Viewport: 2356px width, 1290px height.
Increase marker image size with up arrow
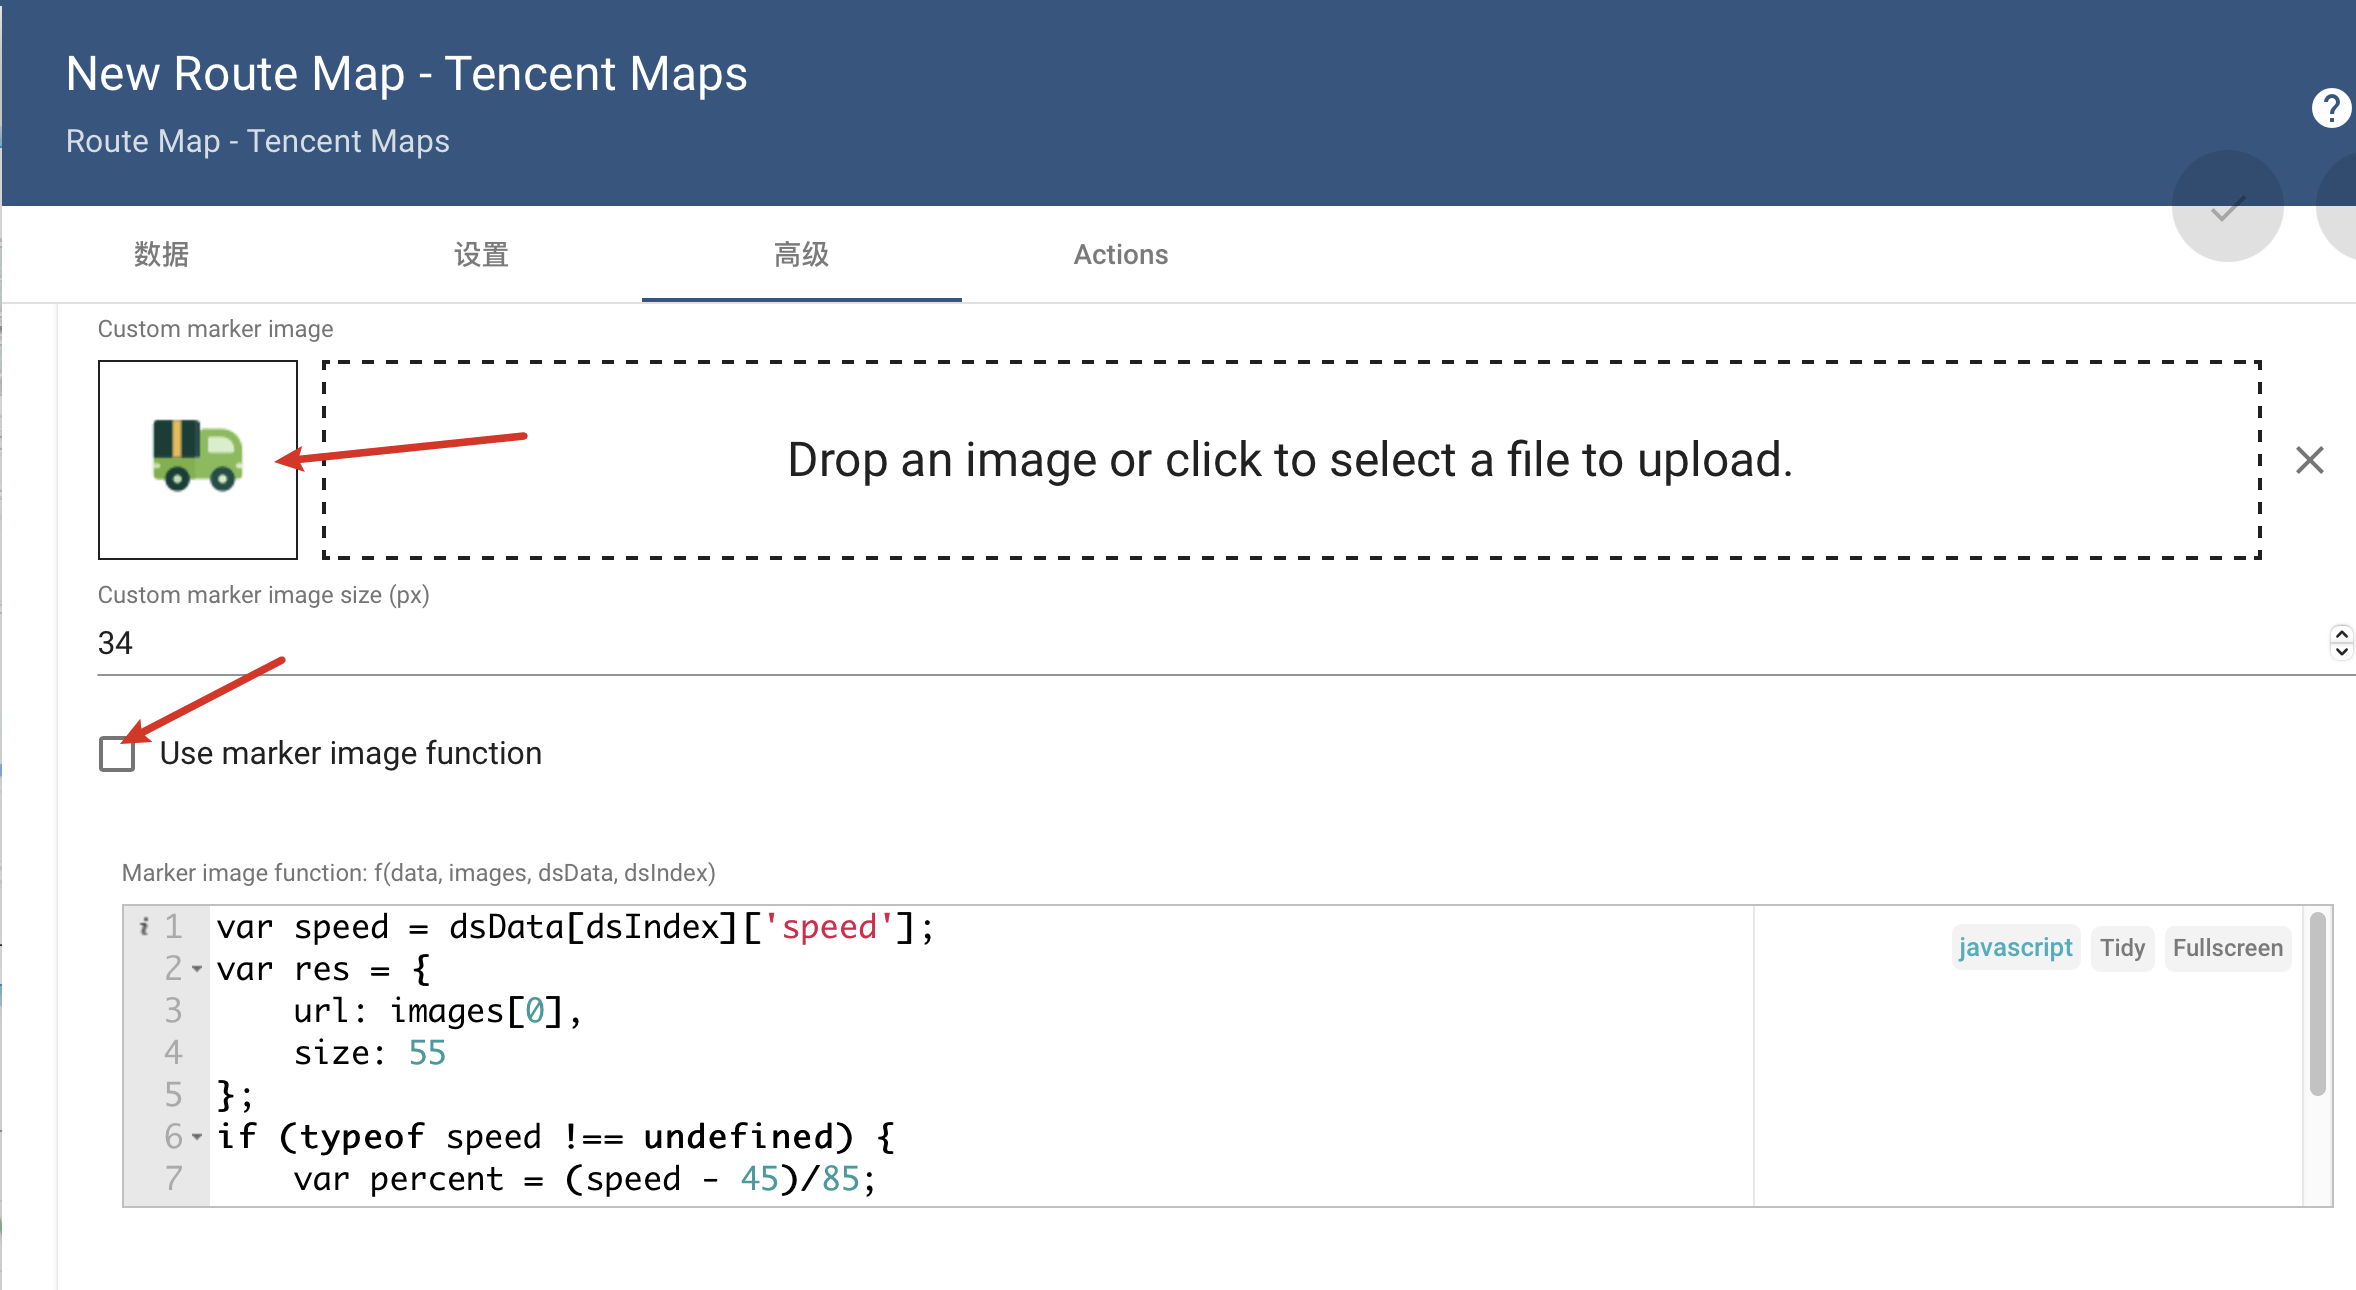point(2341,633)
